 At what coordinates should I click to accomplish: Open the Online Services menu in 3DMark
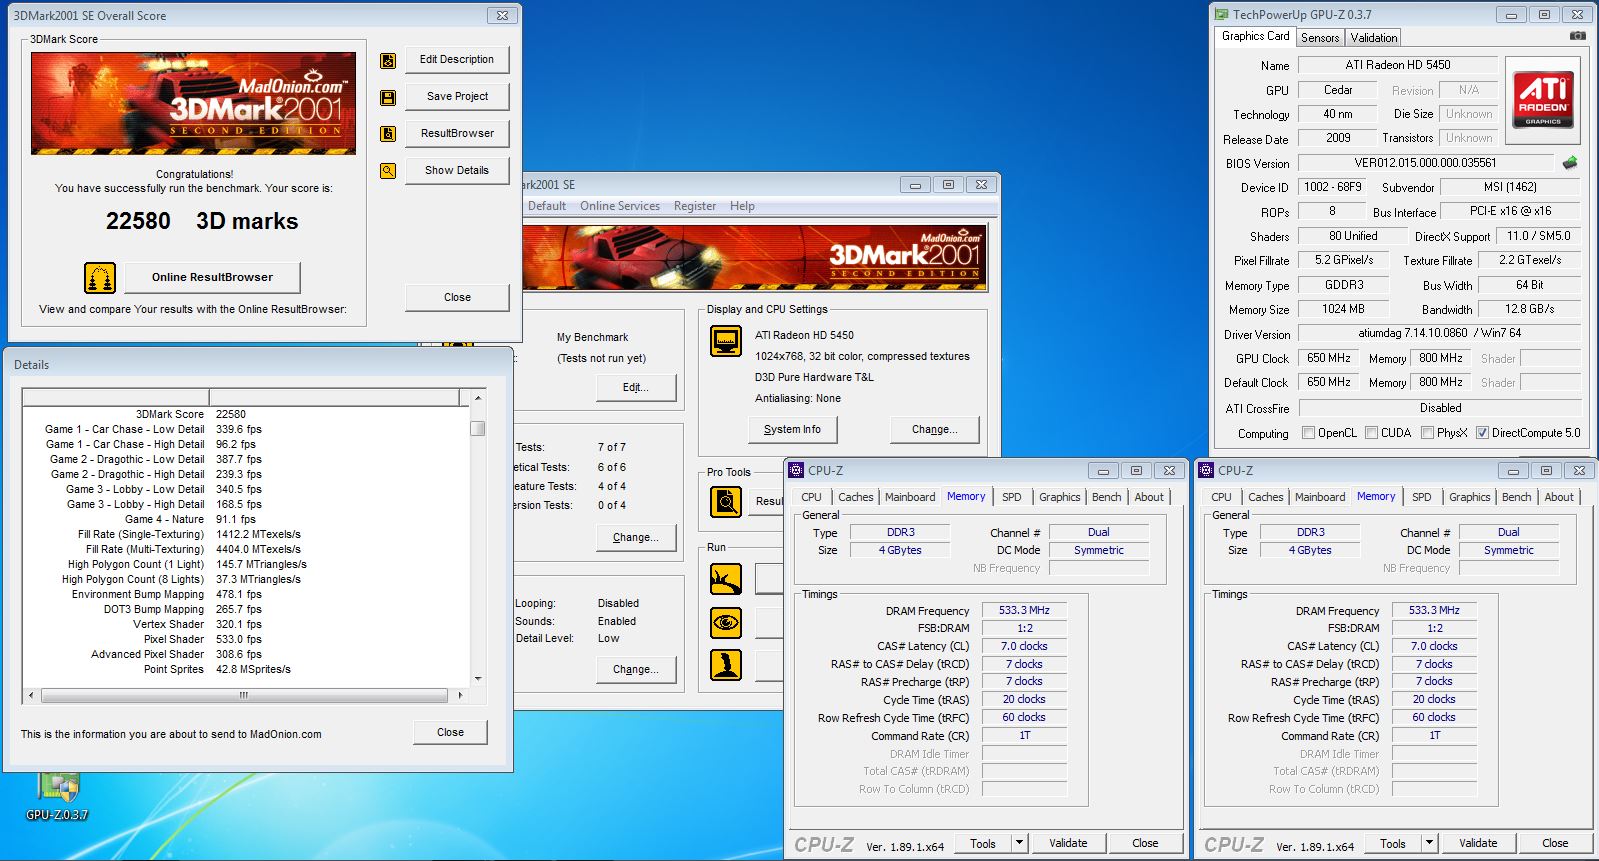(620, 206)
